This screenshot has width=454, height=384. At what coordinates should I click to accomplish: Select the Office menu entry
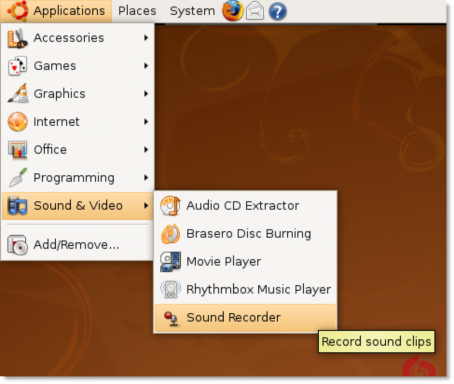77,150
